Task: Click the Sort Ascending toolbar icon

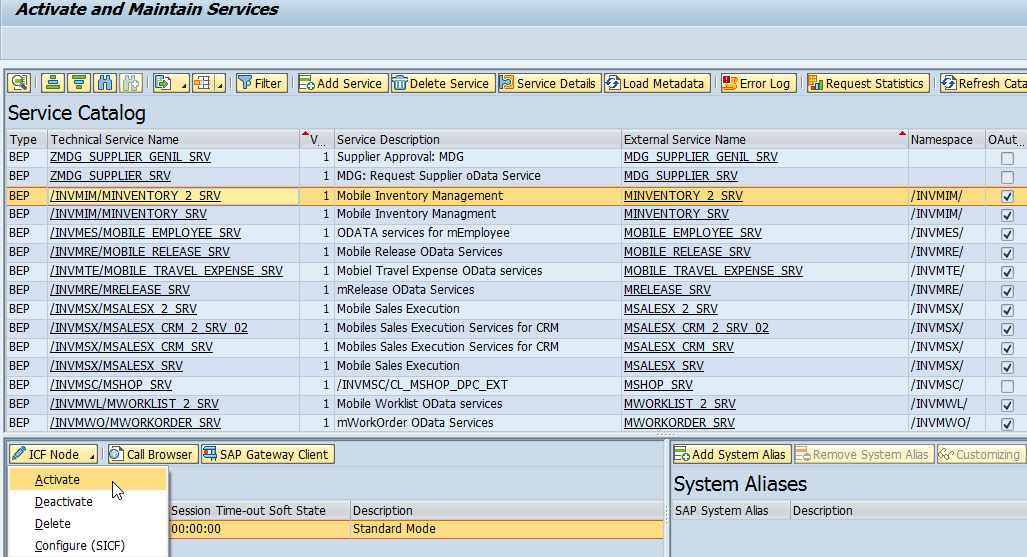Action: pyautogui.click(x=52, y=83)
